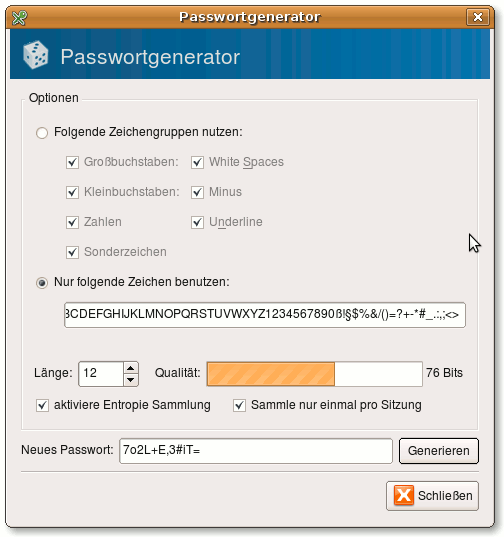Viewport: 504px width, 537px height.
Task: Uncheck 'Sammle nur einmal pro Sitzung'
Action: [x=239, y=405]
